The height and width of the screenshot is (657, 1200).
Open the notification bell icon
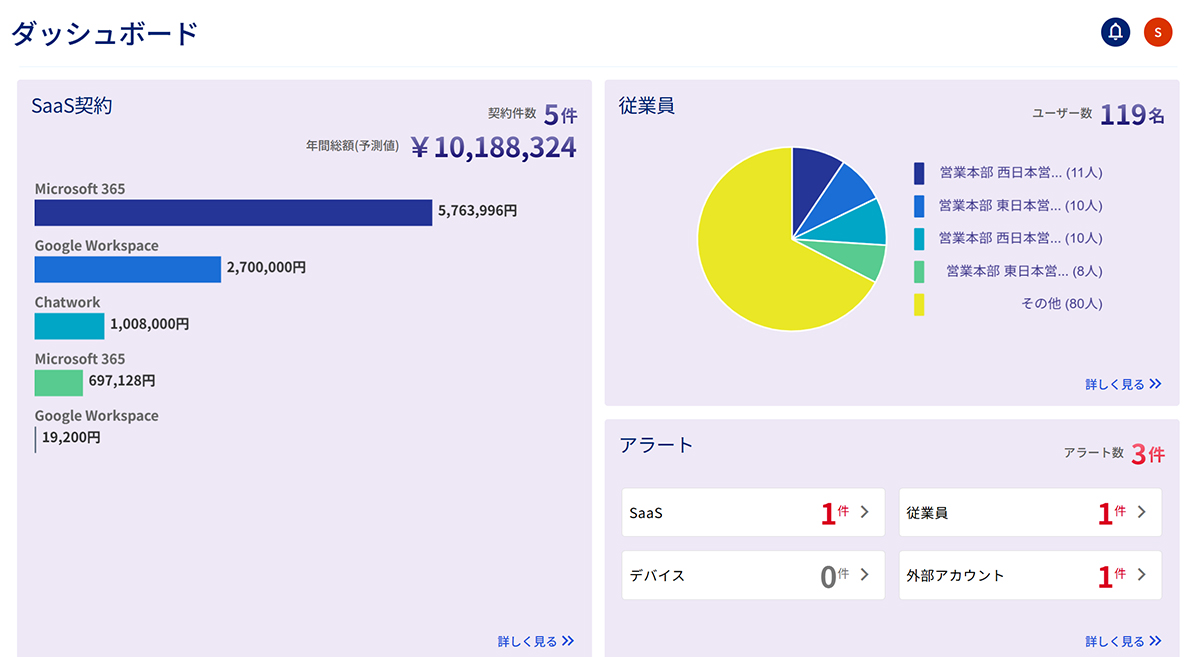click(1115, 32)
